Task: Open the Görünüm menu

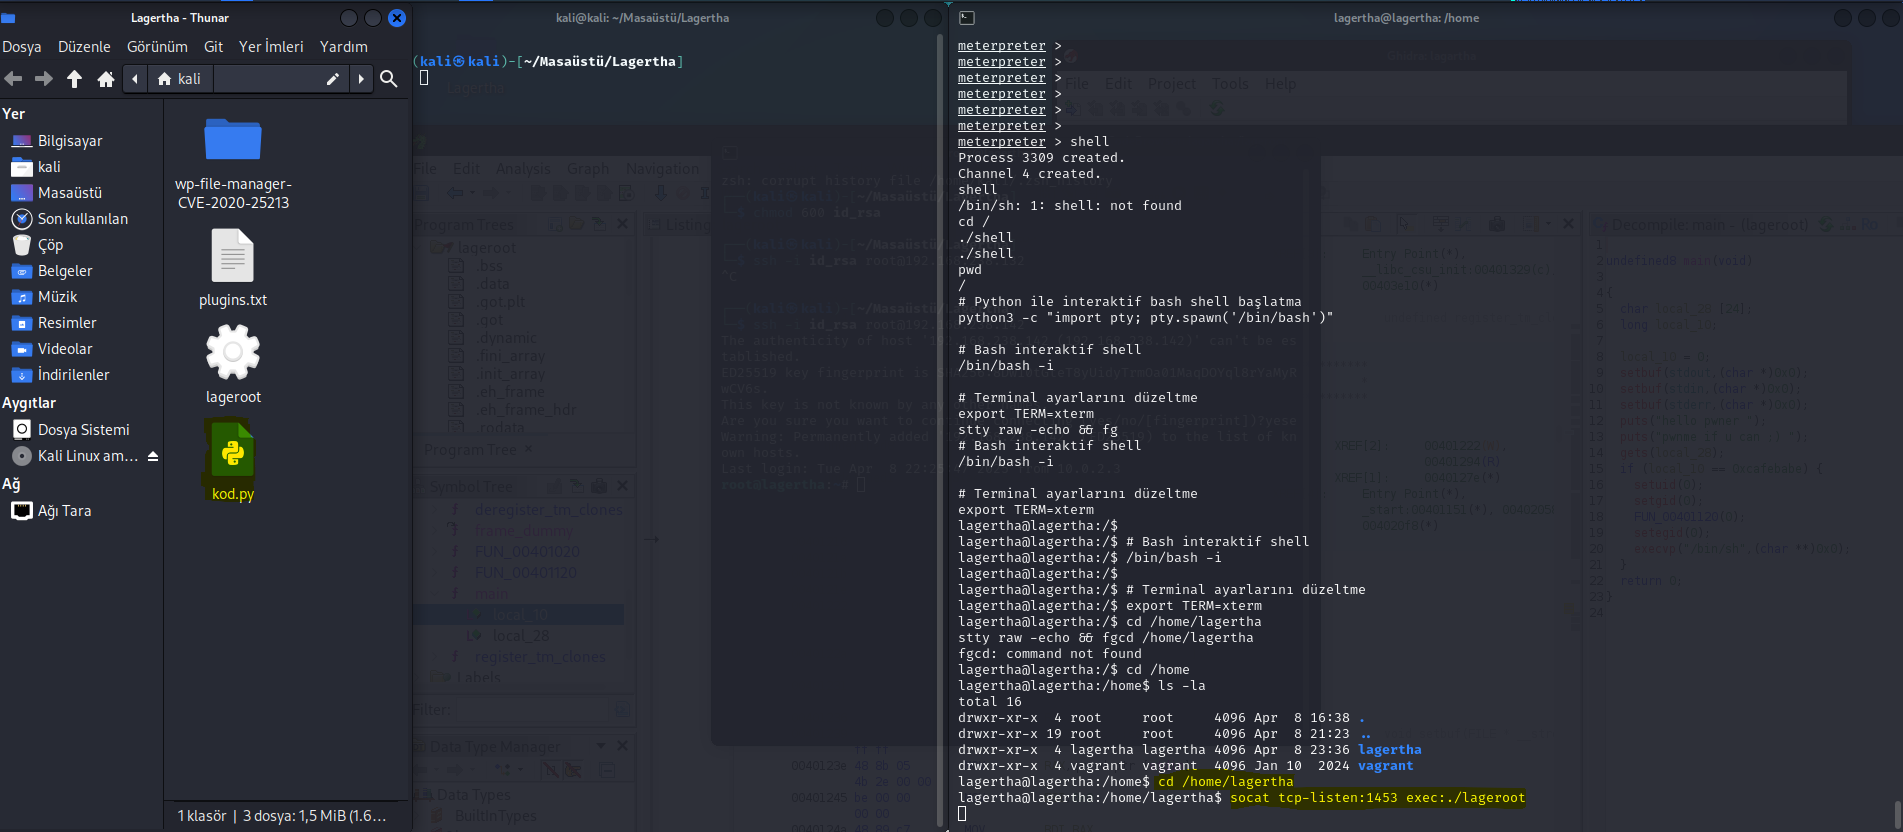Action: pos(157,47)
